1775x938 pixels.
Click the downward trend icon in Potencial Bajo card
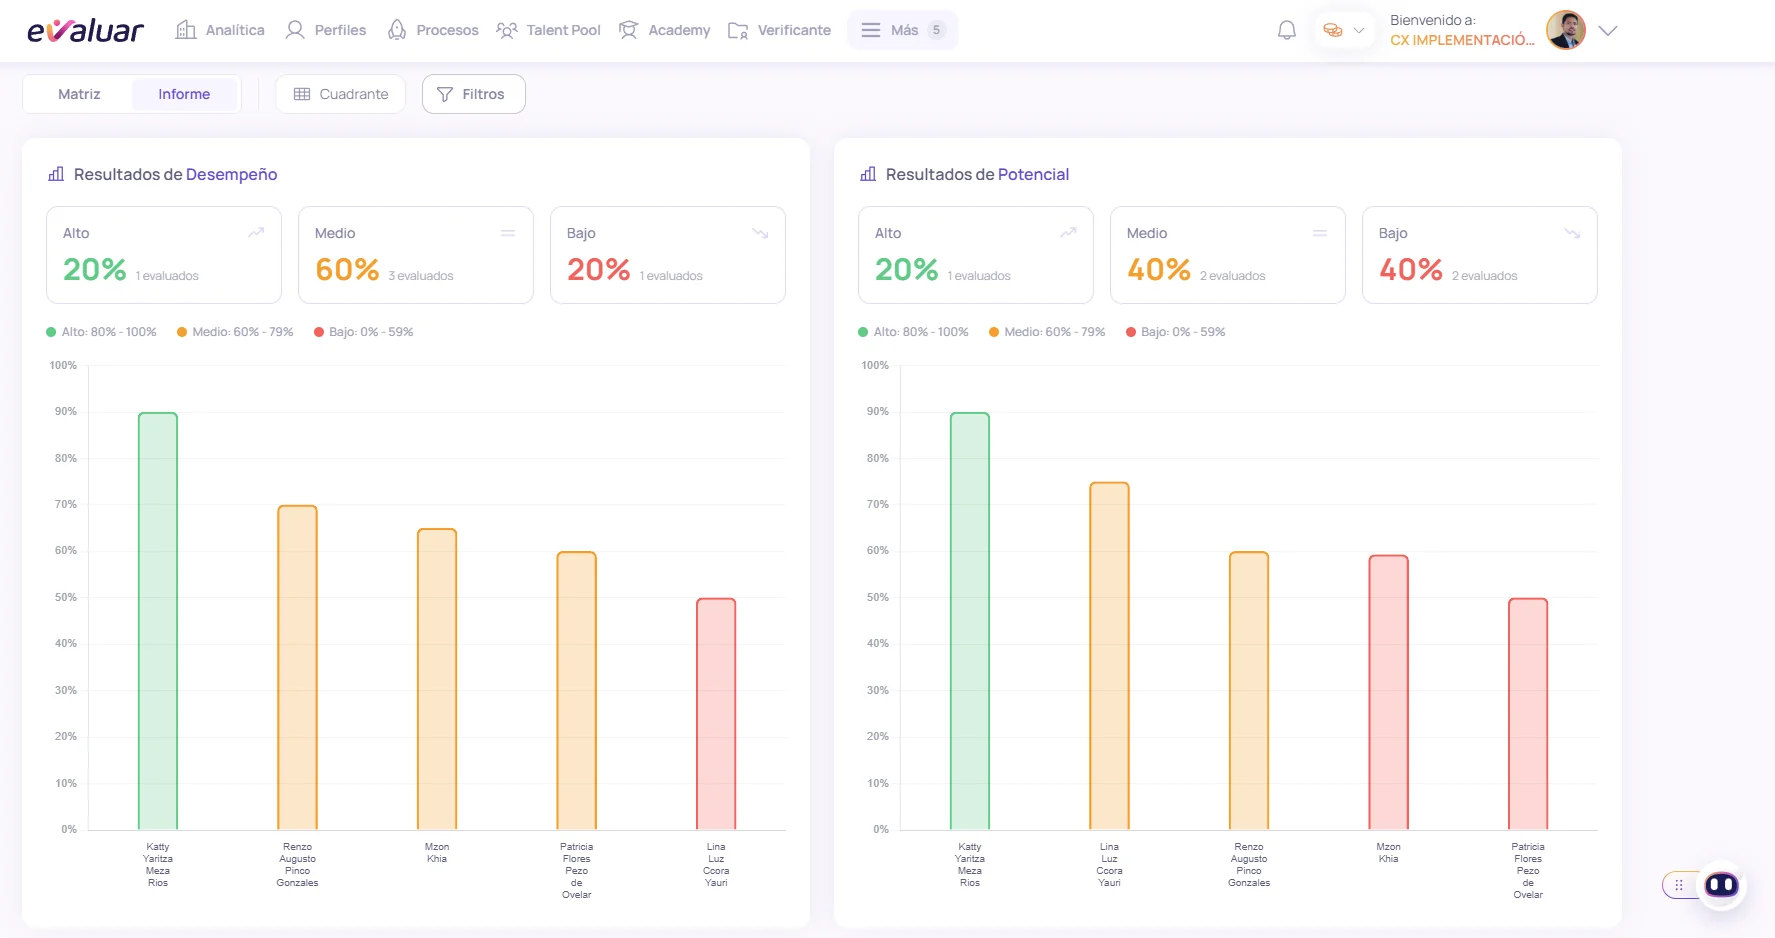tap(1572, 233)
